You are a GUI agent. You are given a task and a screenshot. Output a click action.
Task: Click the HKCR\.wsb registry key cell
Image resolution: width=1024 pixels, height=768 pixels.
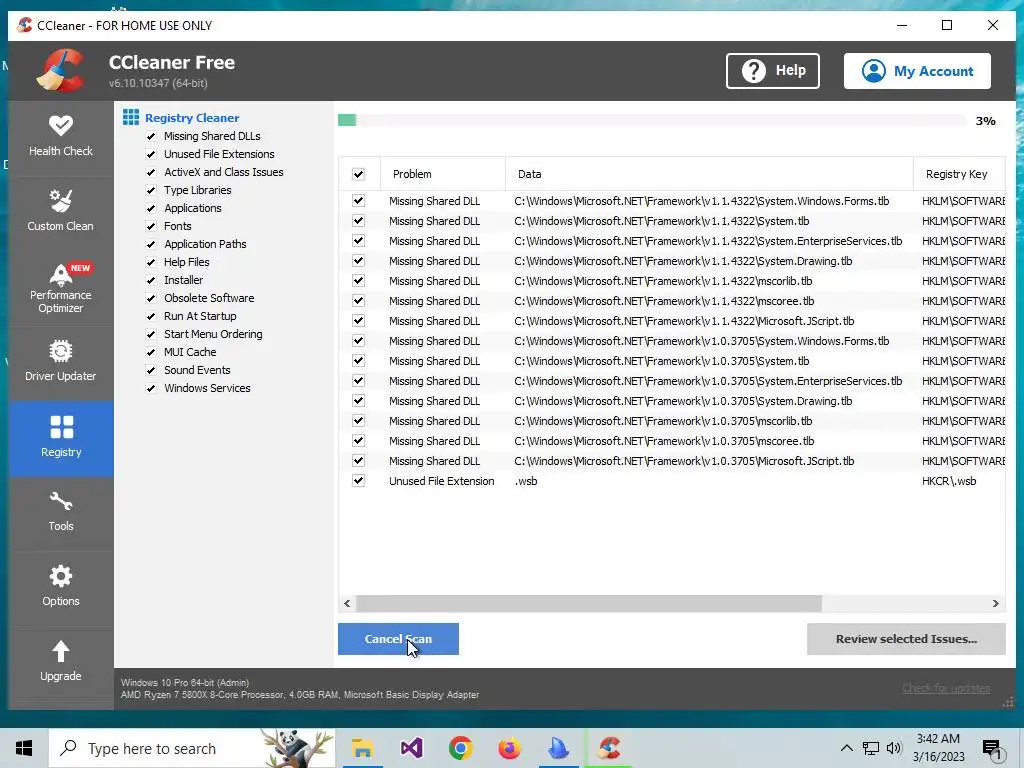click(949, 481)
